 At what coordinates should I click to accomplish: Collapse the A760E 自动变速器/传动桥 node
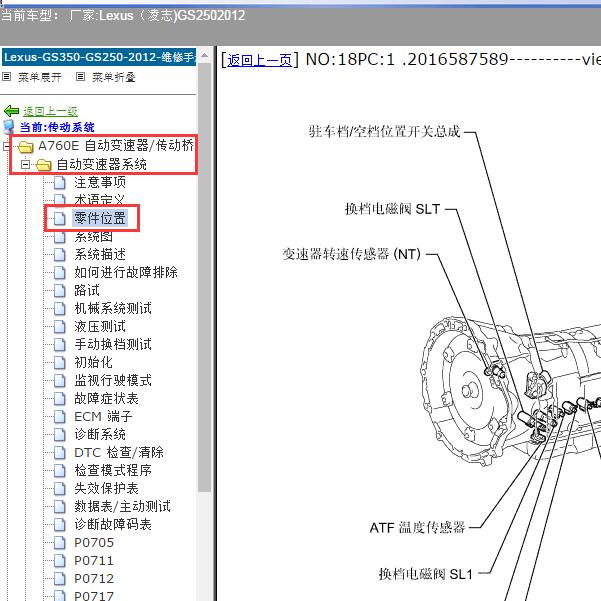[7, 146]
